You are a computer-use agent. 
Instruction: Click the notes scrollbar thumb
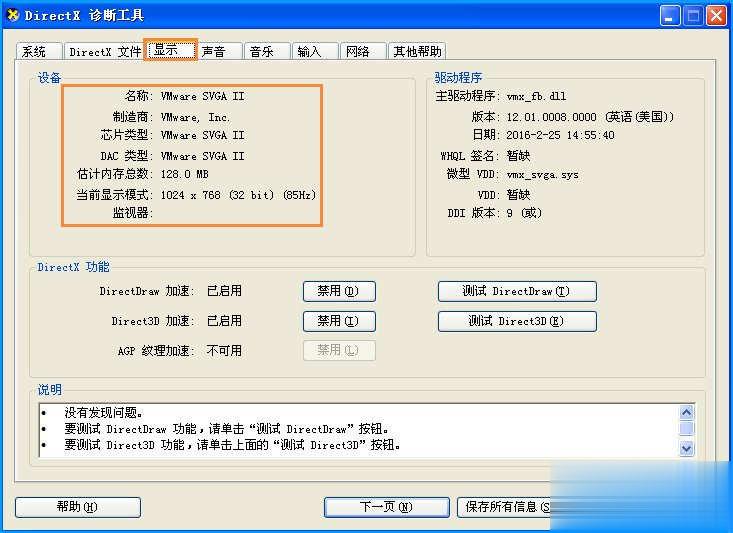[686, 429]
